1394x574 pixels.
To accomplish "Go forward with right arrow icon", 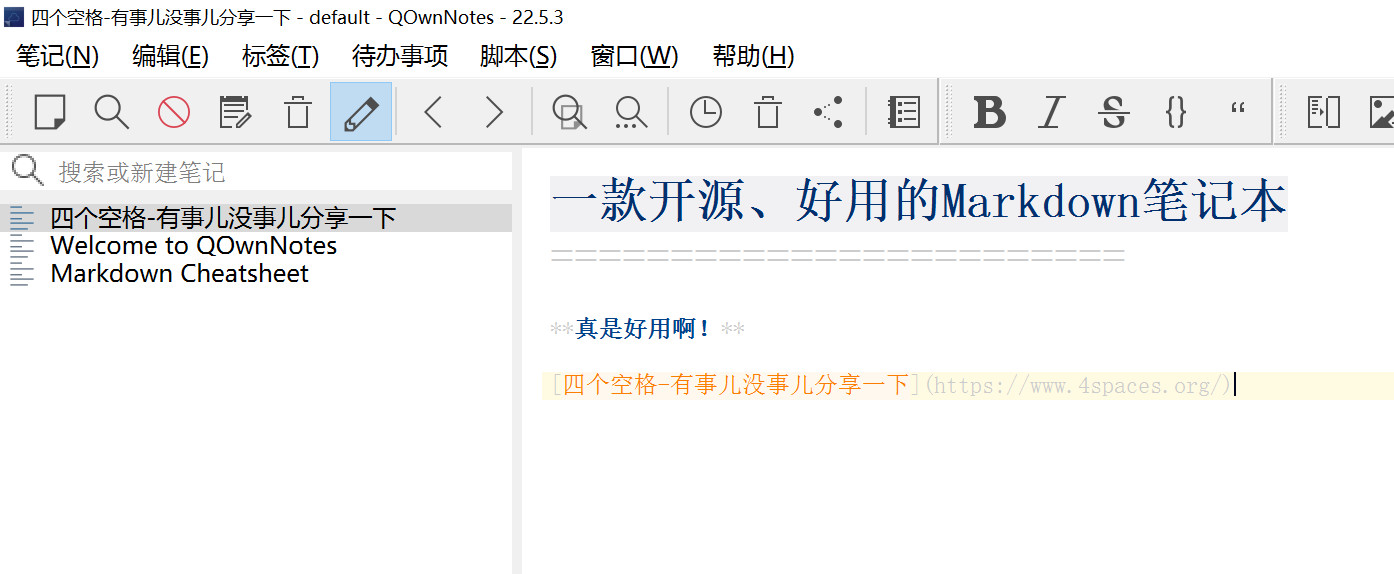I will pos(494,112).
